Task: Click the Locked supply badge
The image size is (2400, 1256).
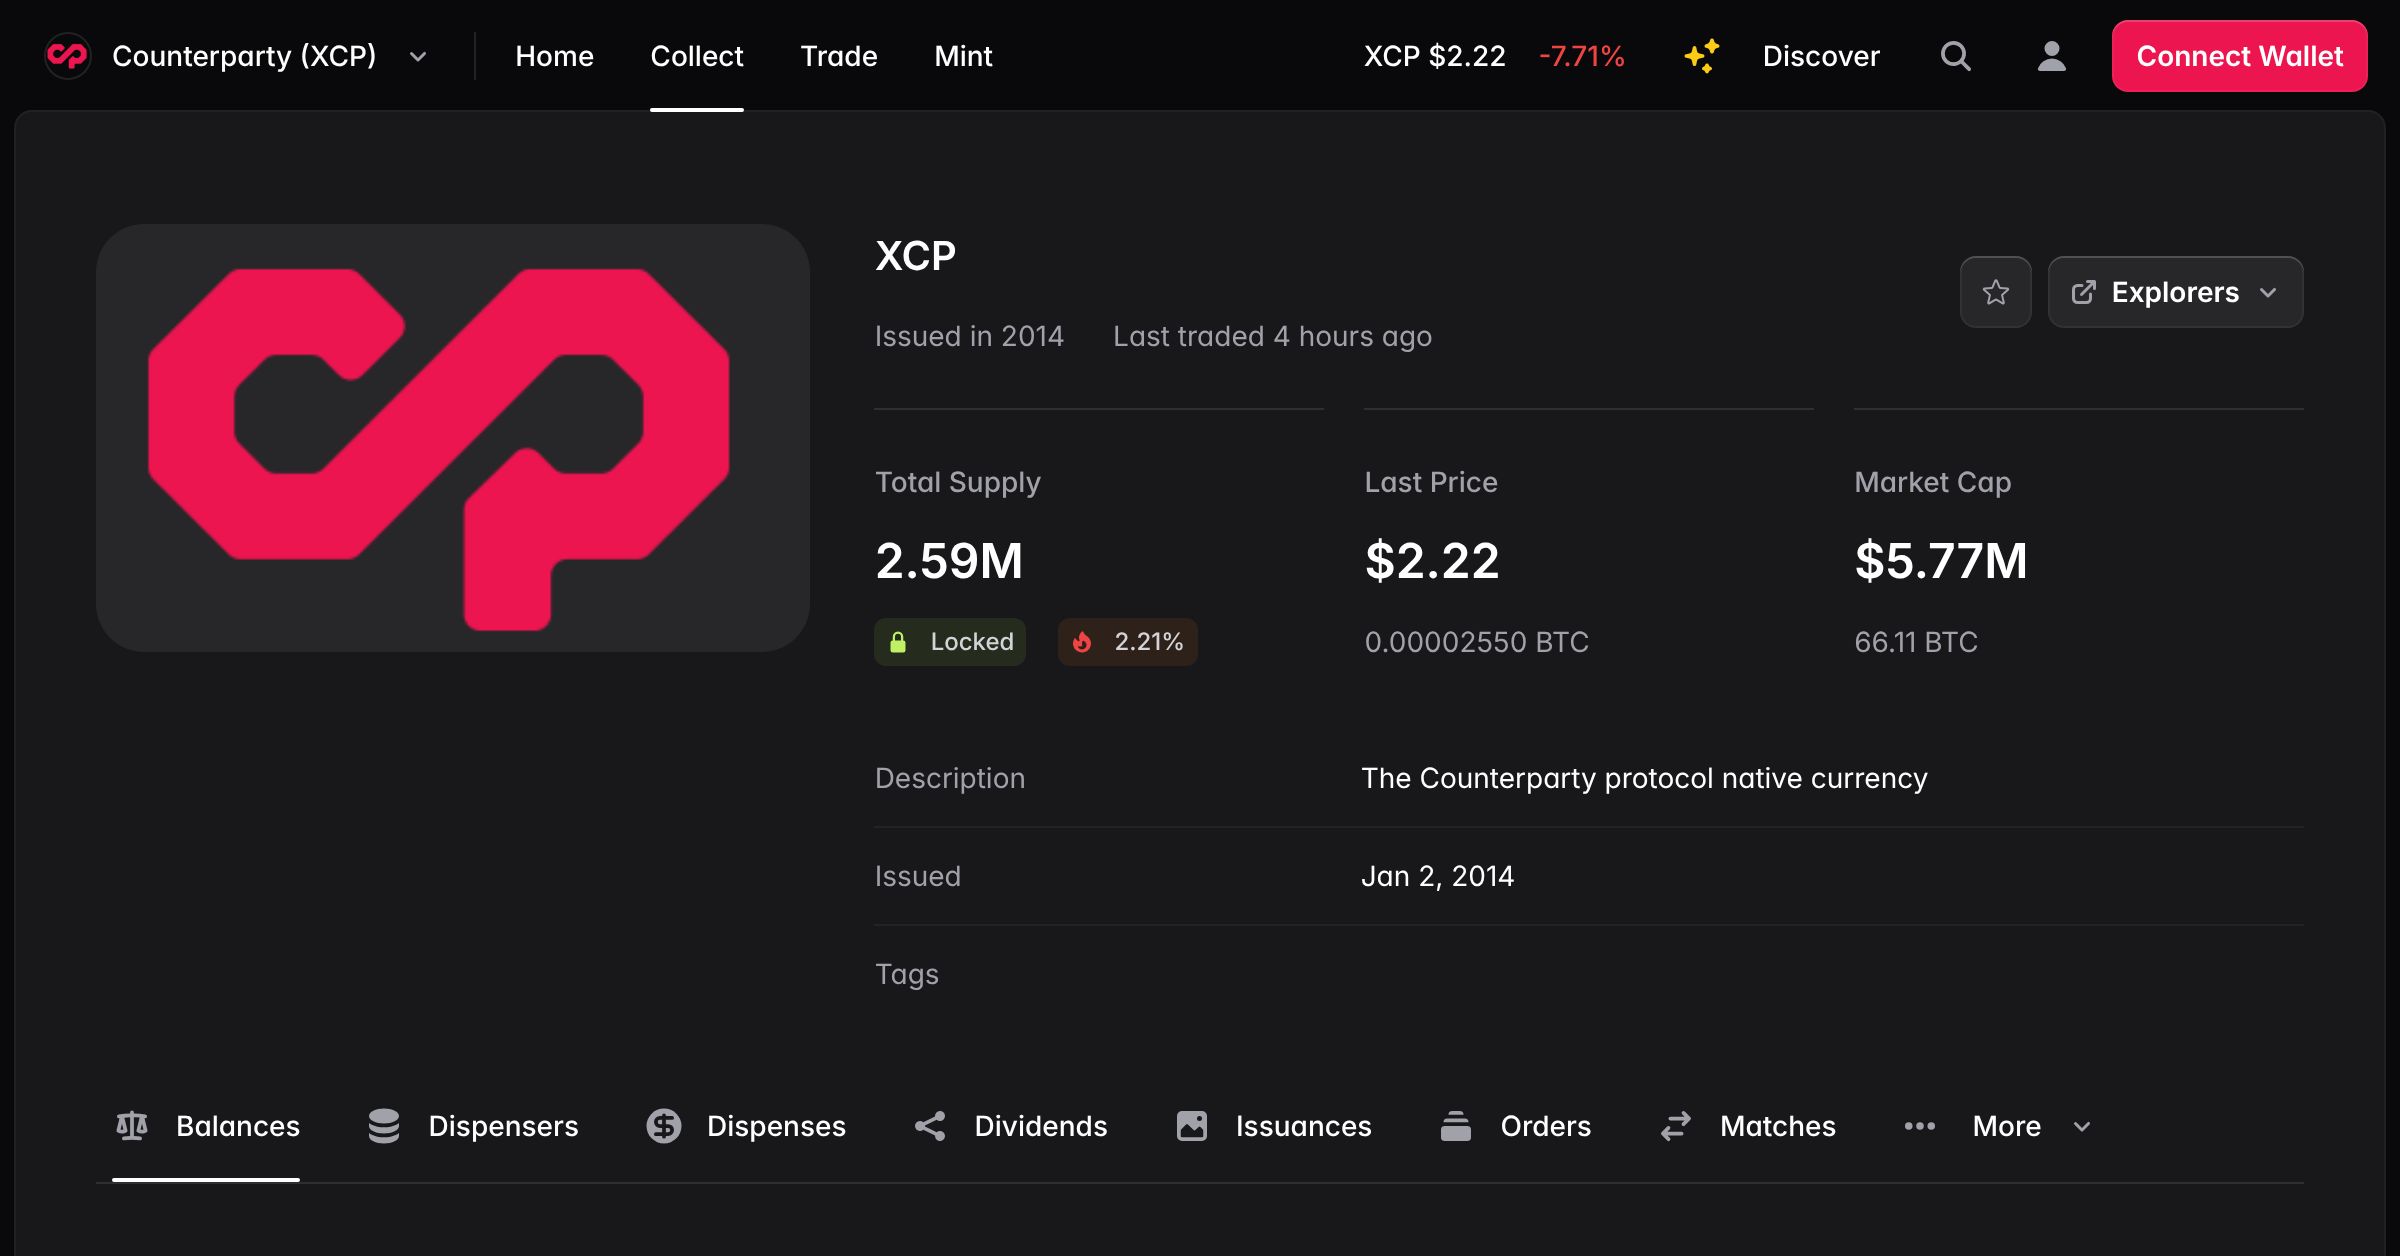Action: [949, 642]
